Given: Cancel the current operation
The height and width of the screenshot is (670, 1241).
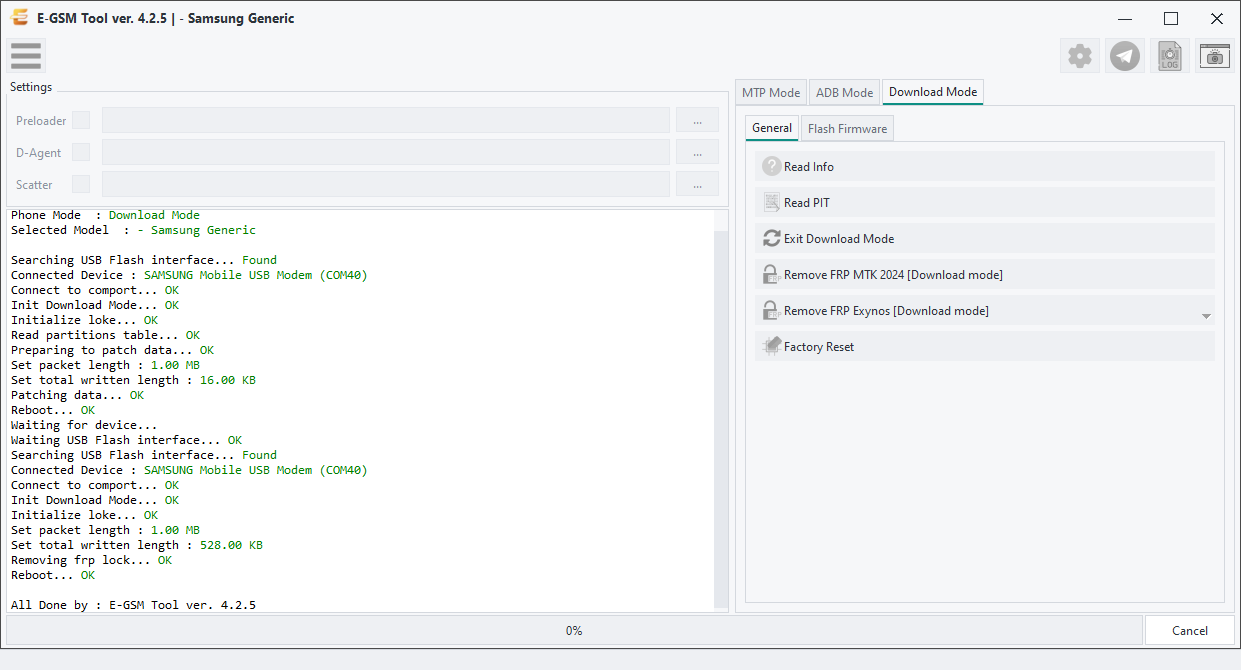Looking at the screenshot, I should click(x=1190, y=630).
